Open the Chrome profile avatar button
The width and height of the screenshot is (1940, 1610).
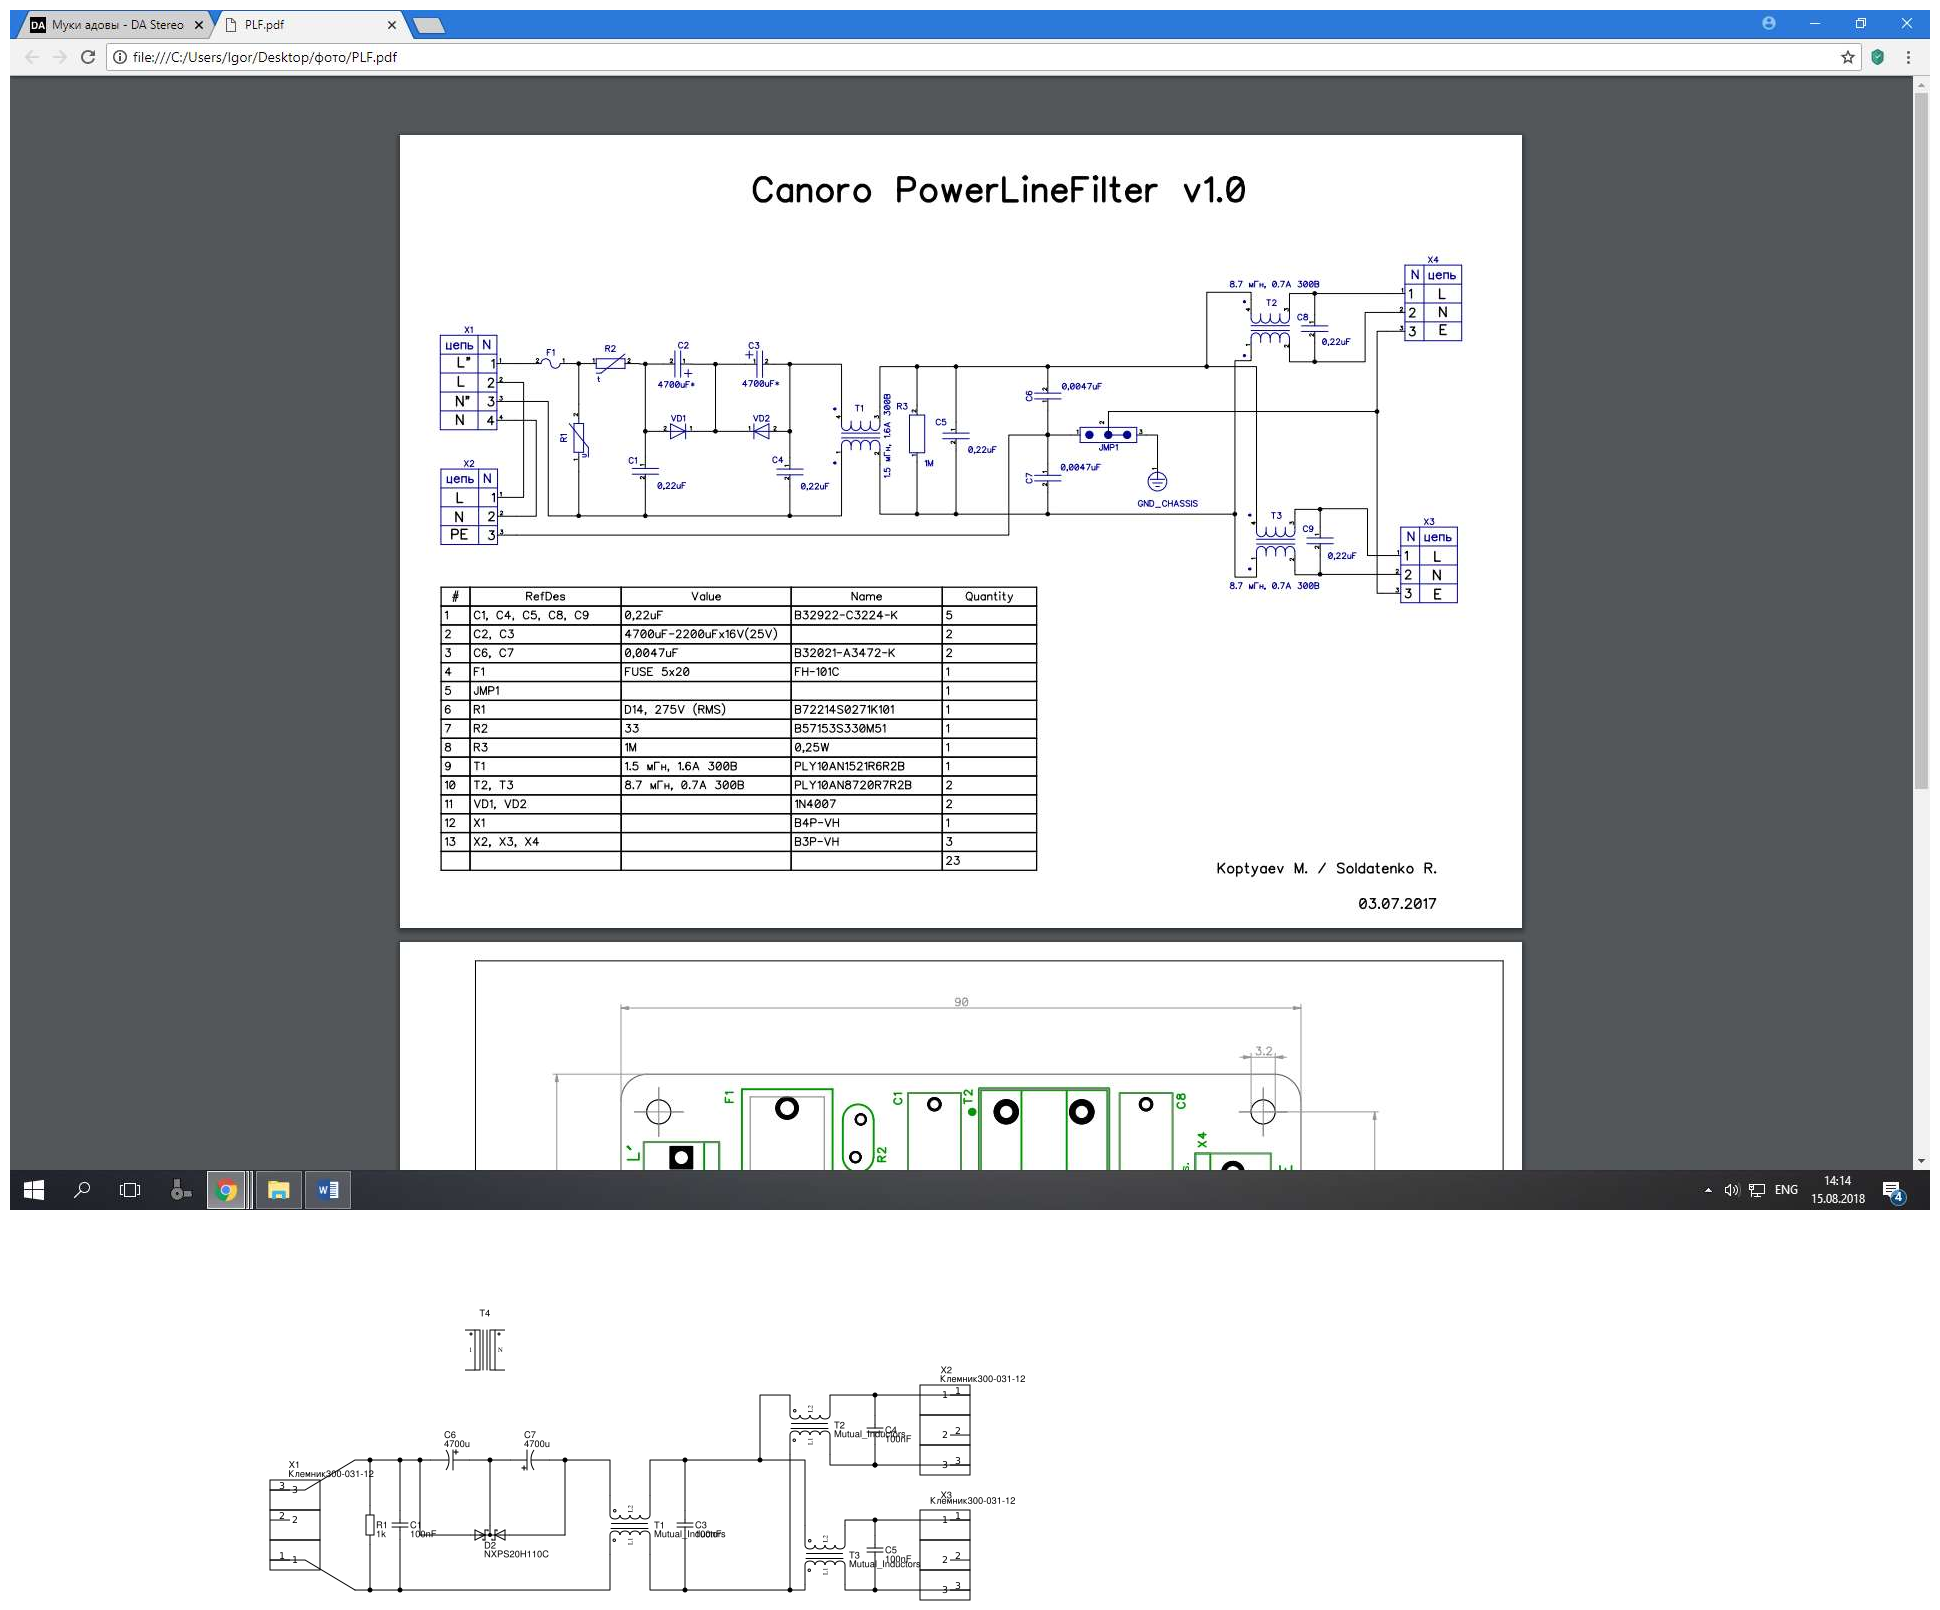pos(1769,23)
